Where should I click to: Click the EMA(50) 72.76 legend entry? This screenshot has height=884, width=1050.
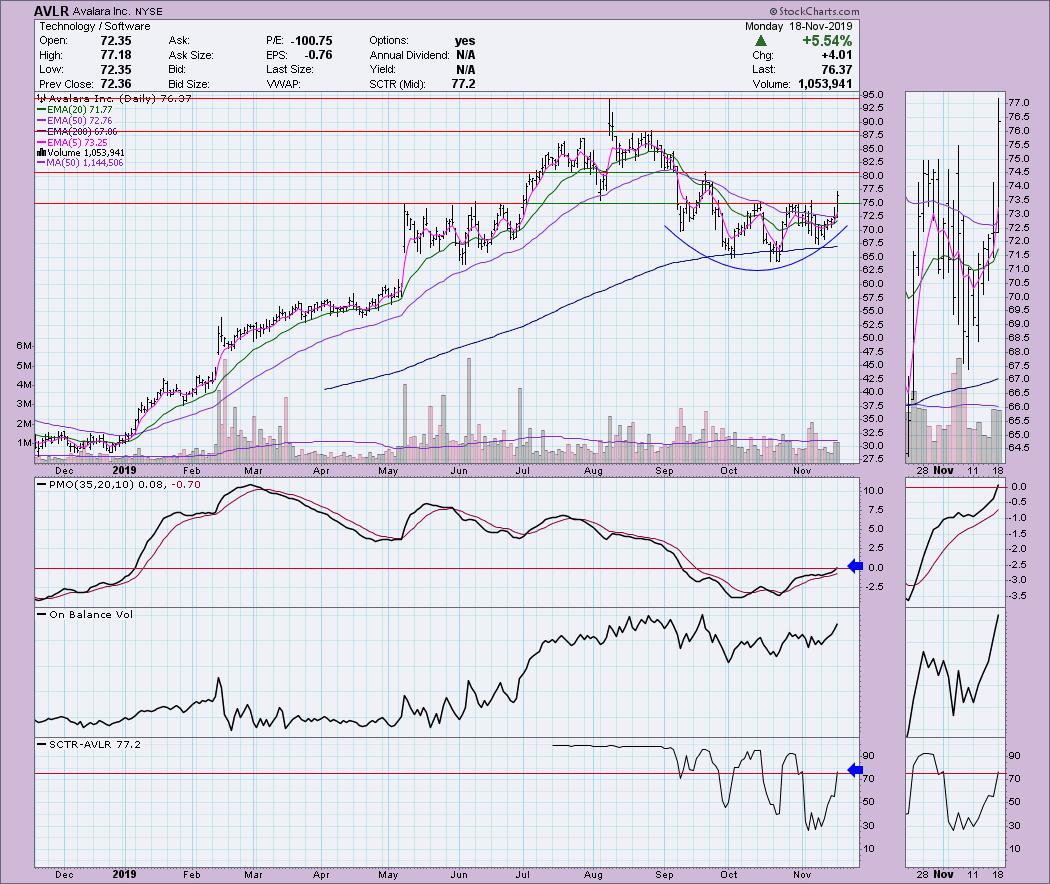coord(74,121)
